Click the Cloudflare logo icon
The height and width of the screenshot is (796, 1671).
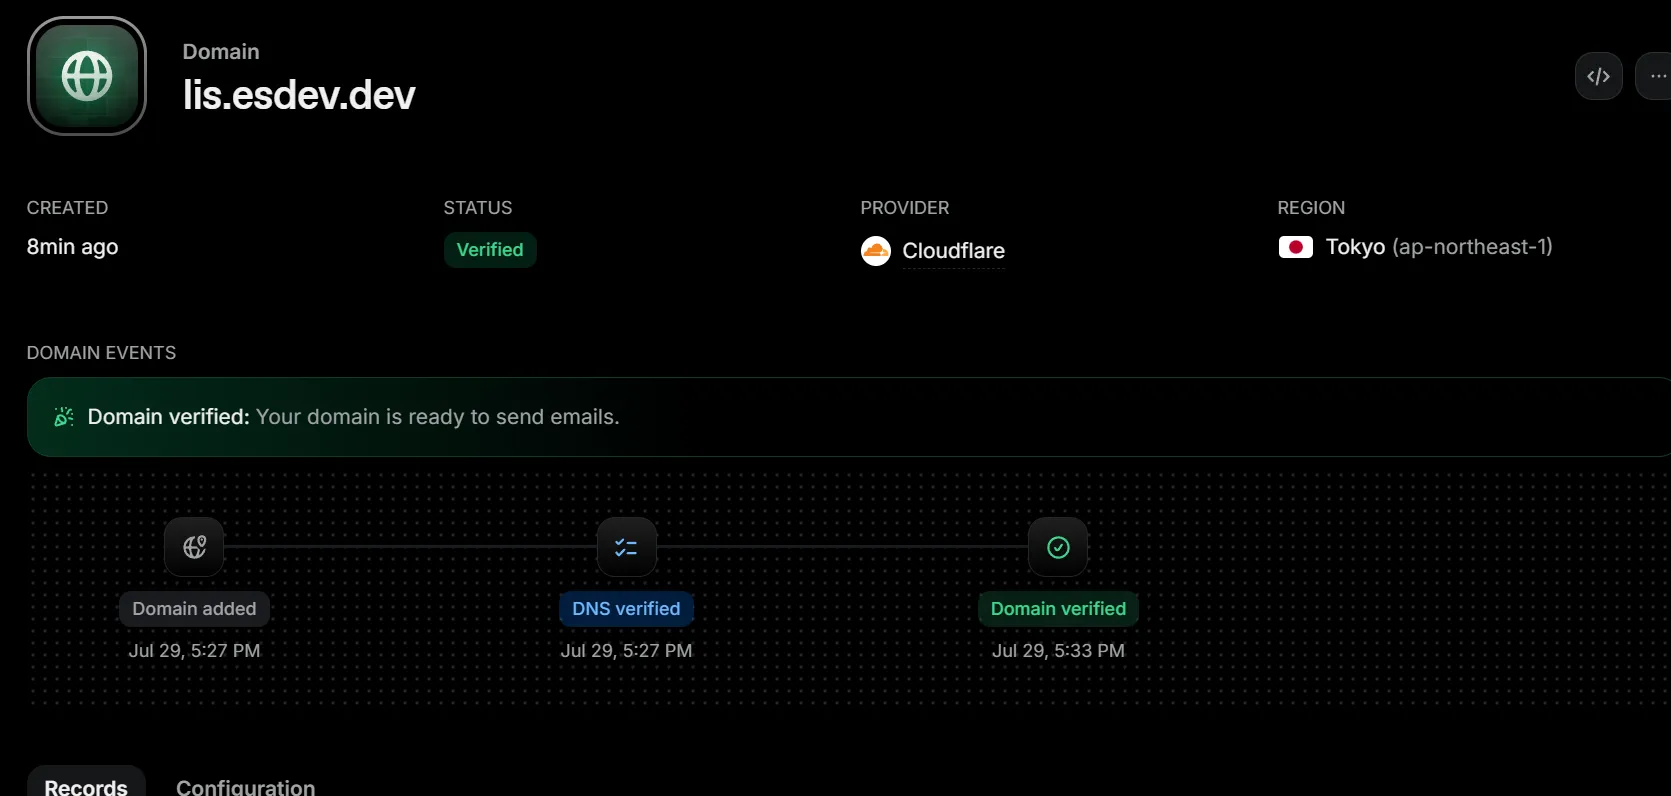(x=876, y=250)
